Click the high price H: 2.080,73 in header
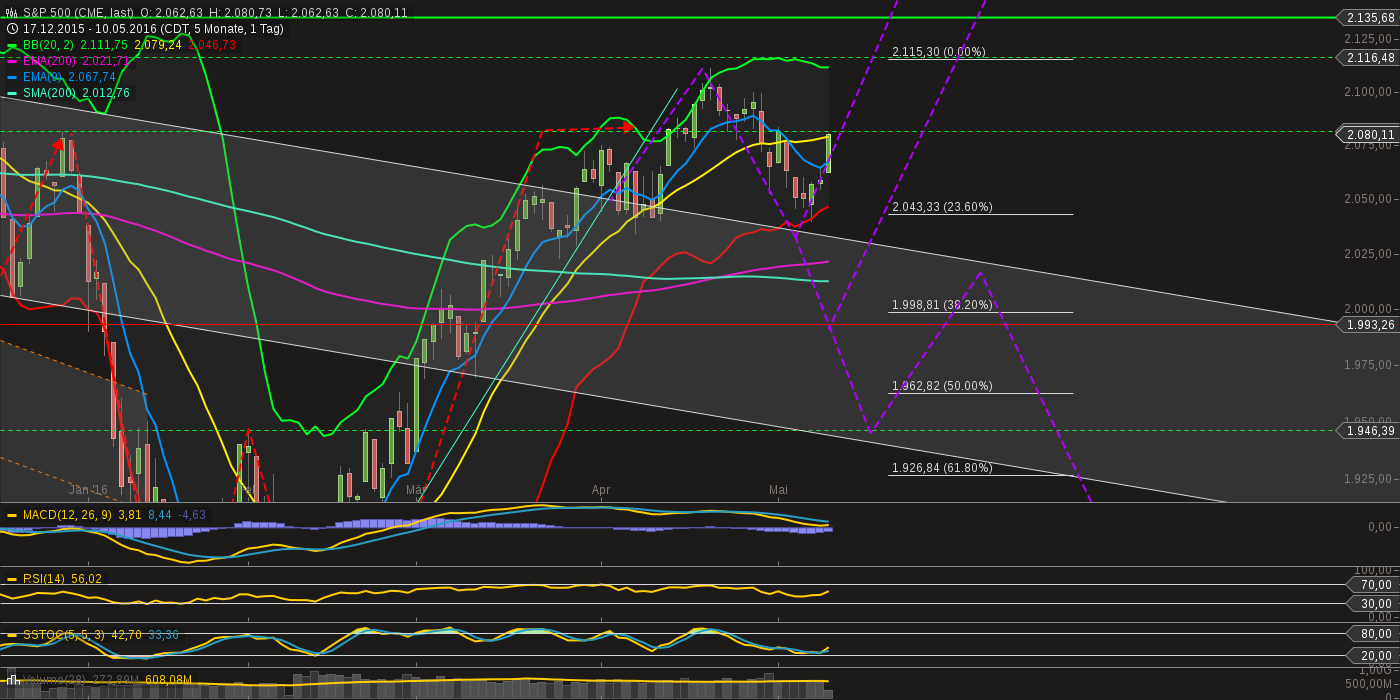The height and width of the screenshot is (700, 1400). (x=238, y=13)
